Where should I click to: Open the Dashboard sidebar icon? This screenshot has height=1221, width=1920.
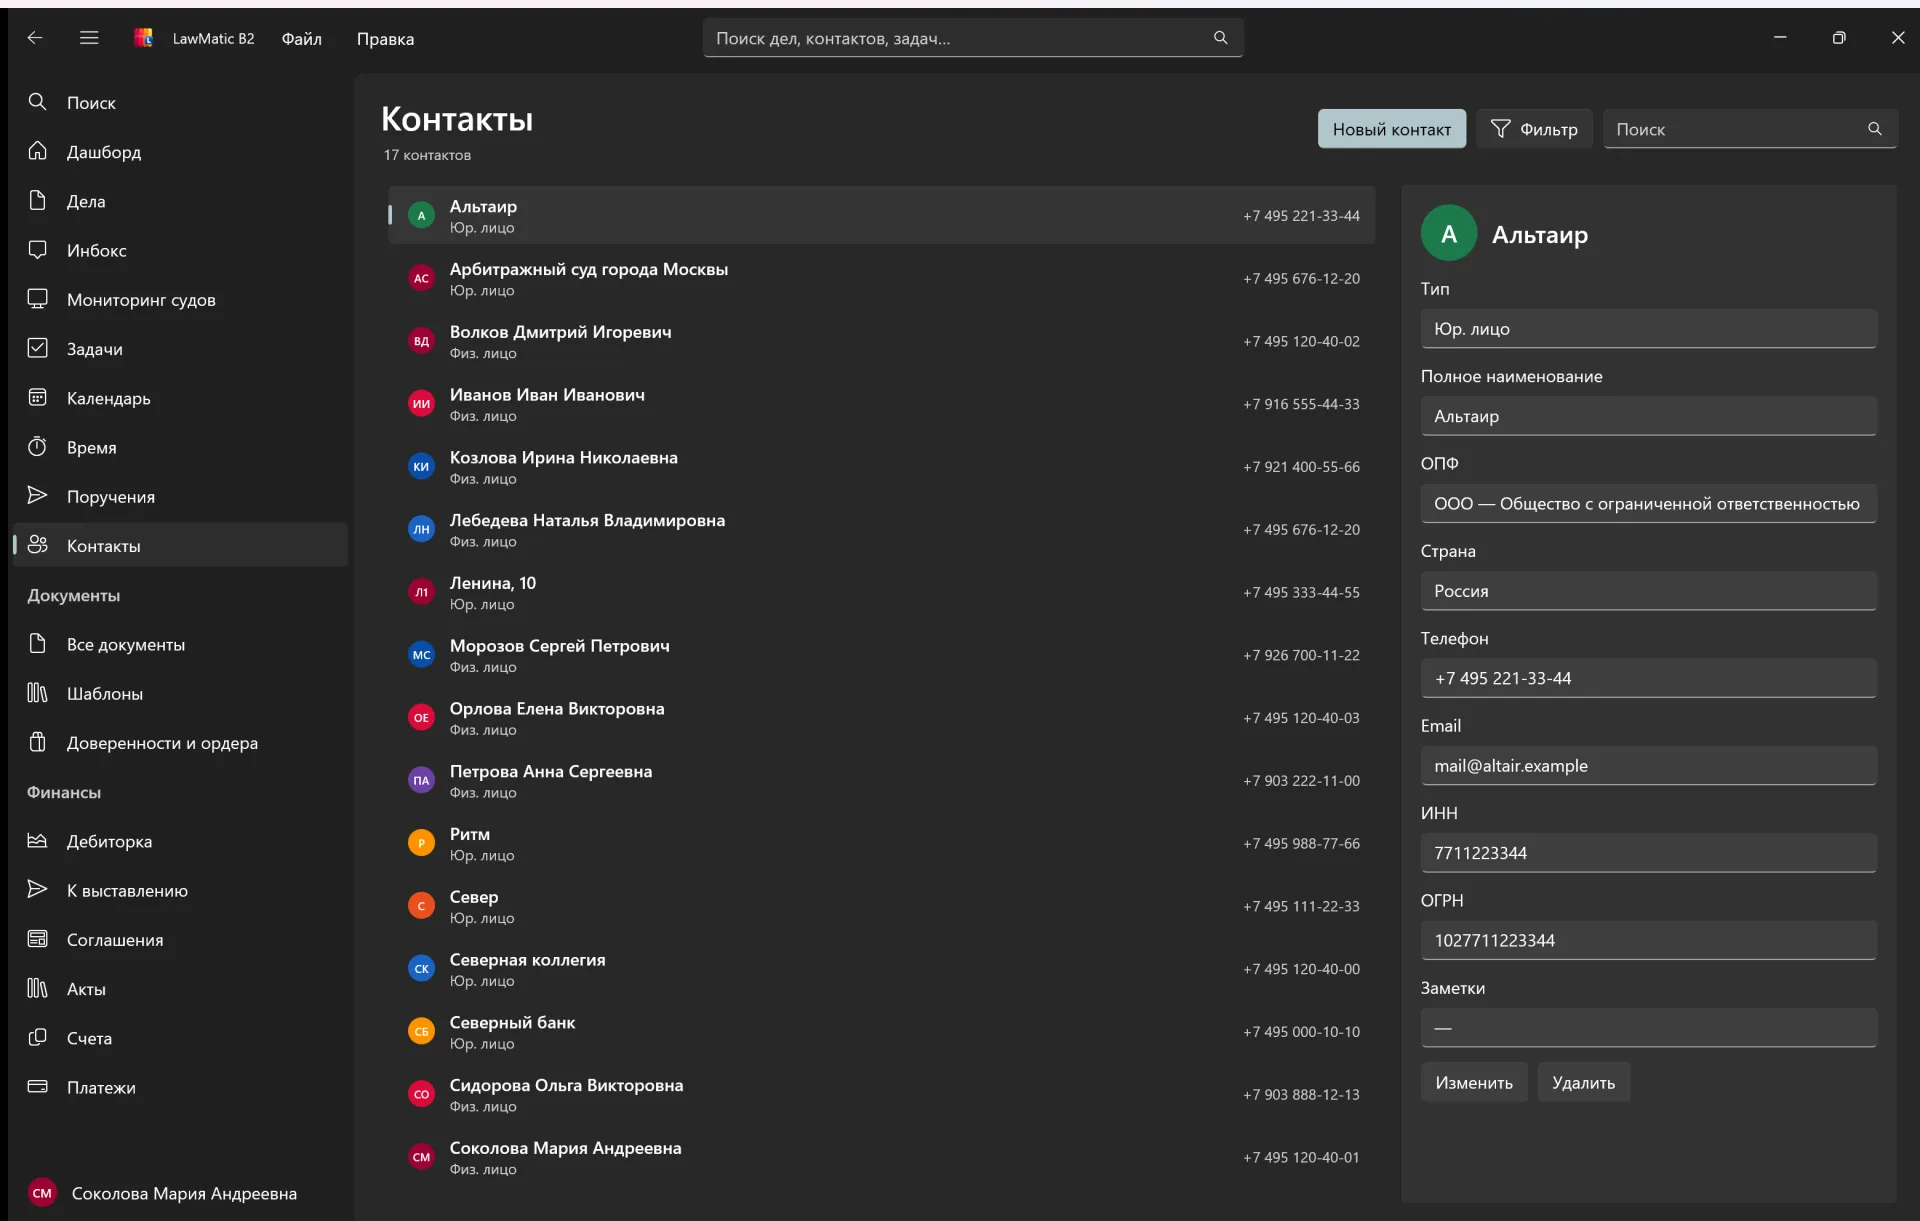click(x=37, y=151)
